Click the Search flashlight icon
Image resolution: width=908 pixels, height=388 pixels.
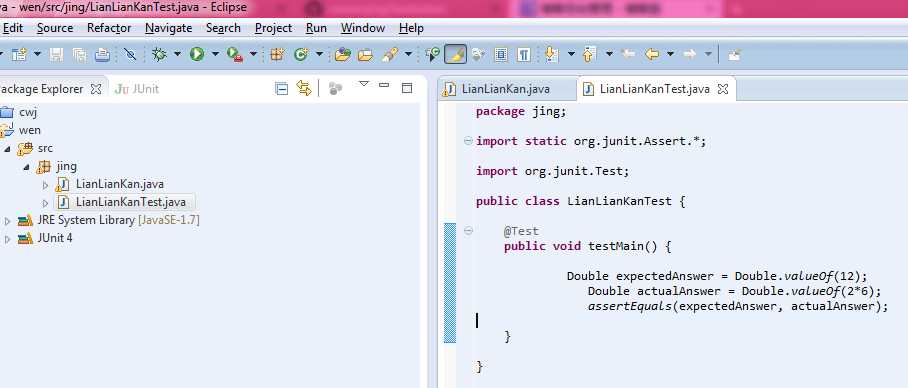(390, 54)
